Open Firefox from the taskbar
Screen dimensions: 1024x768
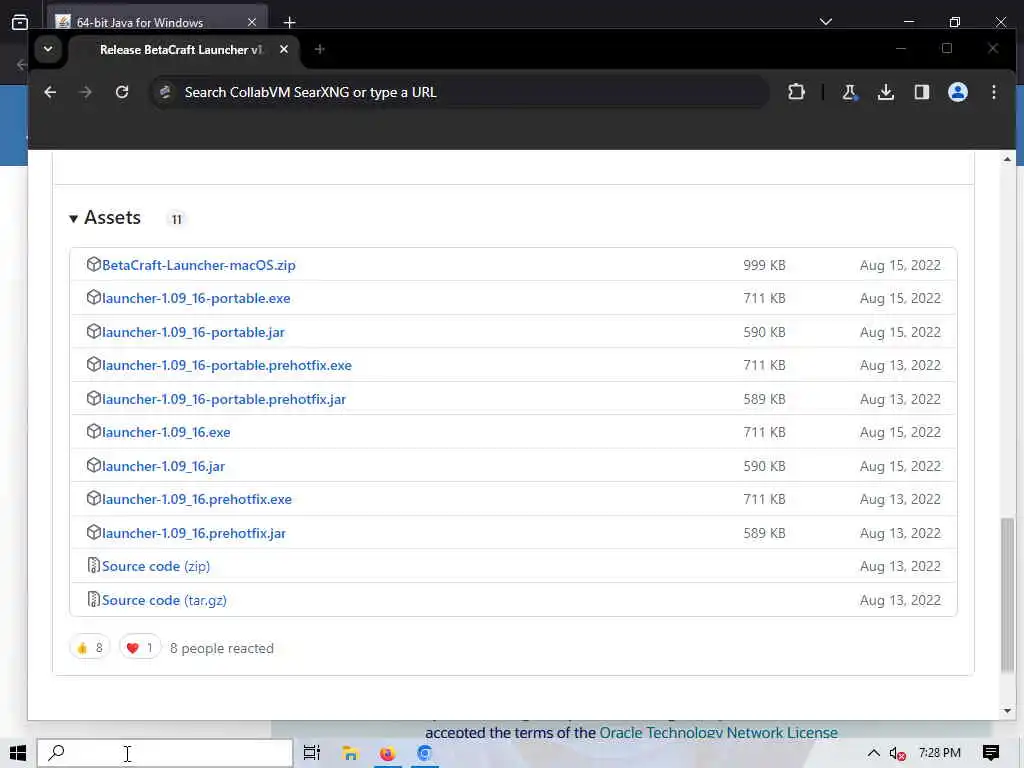pos(387,753)
